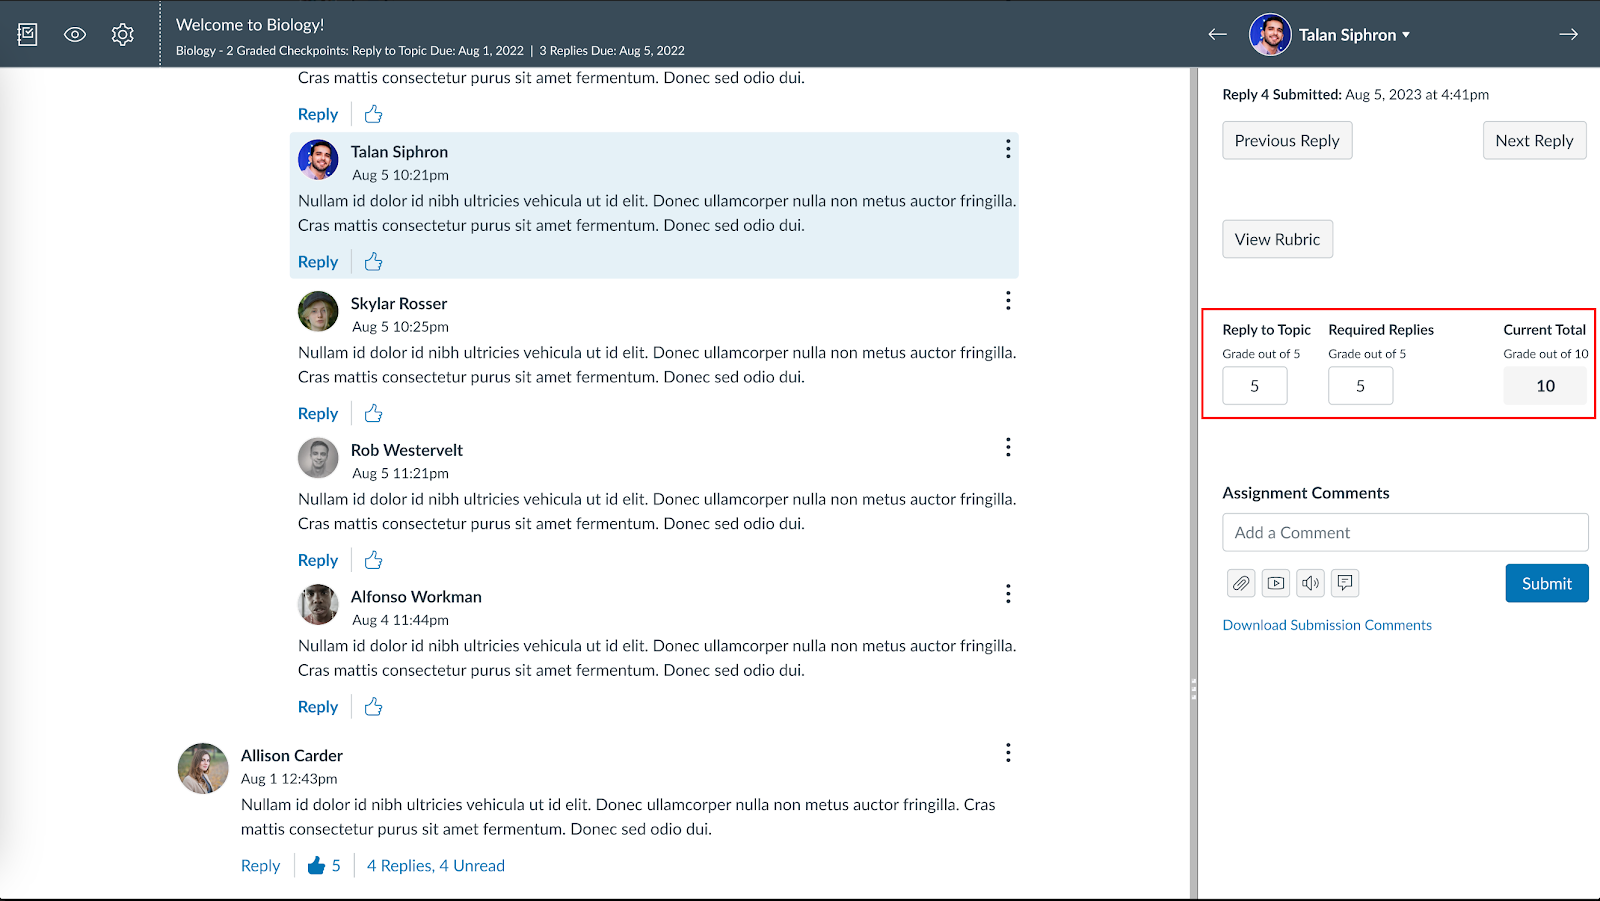Go to next student with right arrow

pyautogui.click(x=1568, y=34)
